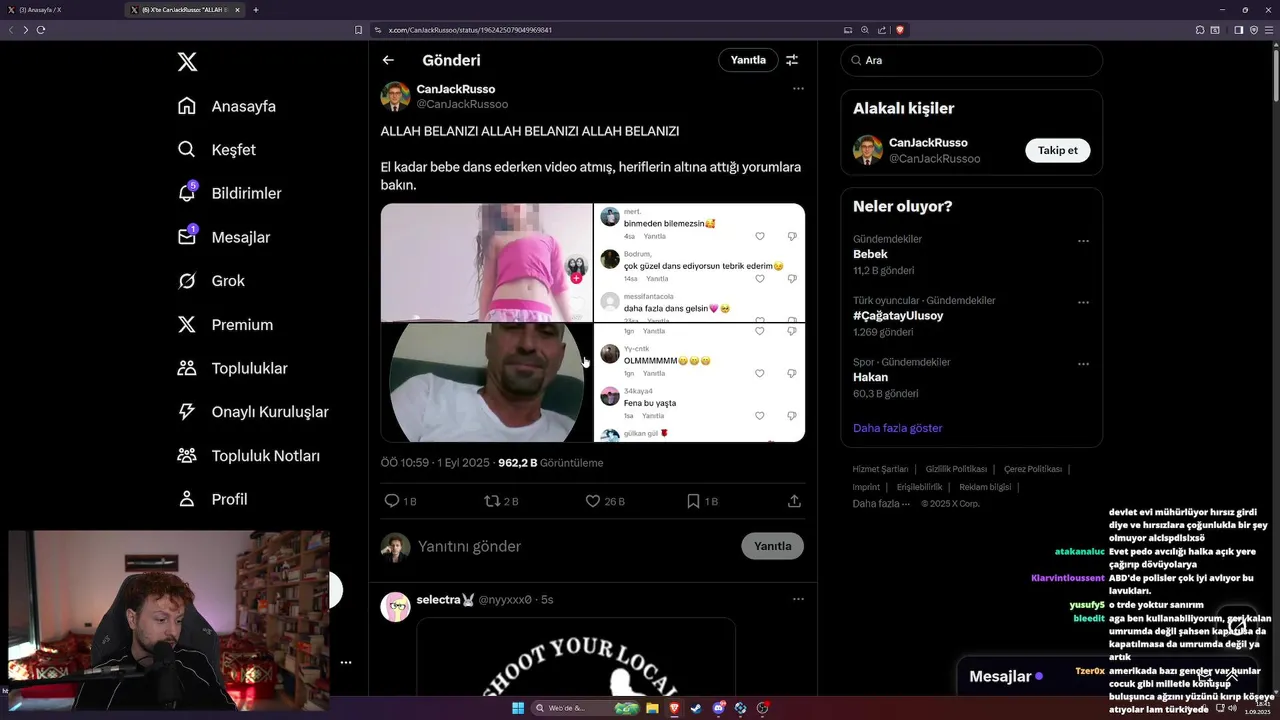1280x720 pixels.
Task: Open the Erişilebilirlik footer link
Action: [x=920, y=487]
